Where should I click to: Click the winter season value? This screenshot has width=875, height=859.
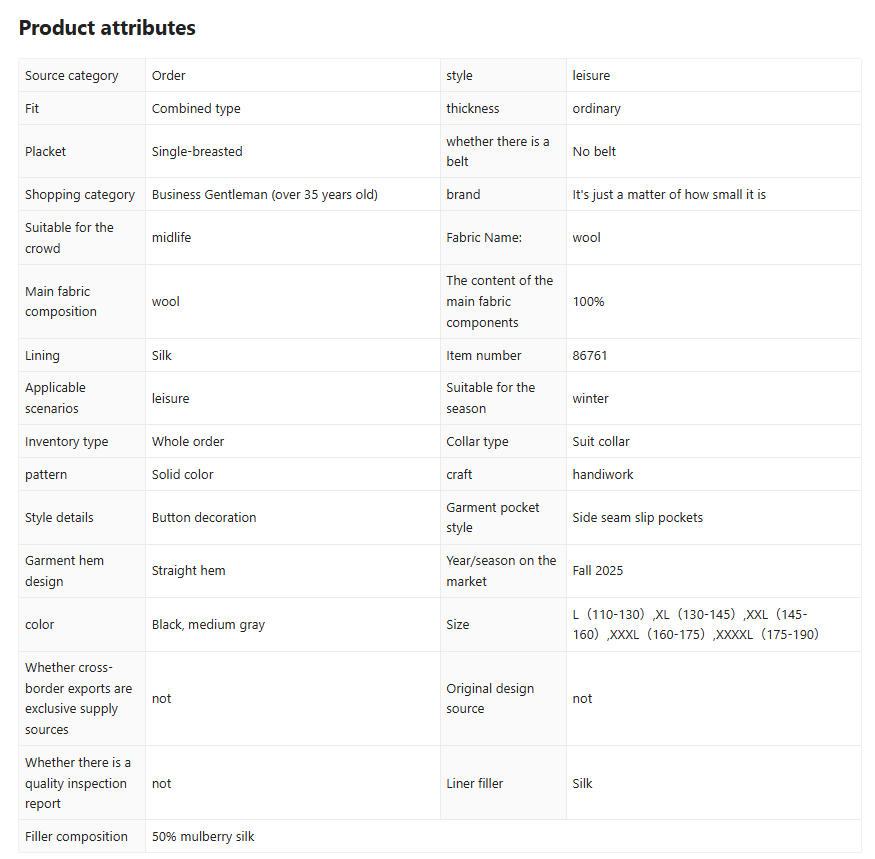(590, 399)
